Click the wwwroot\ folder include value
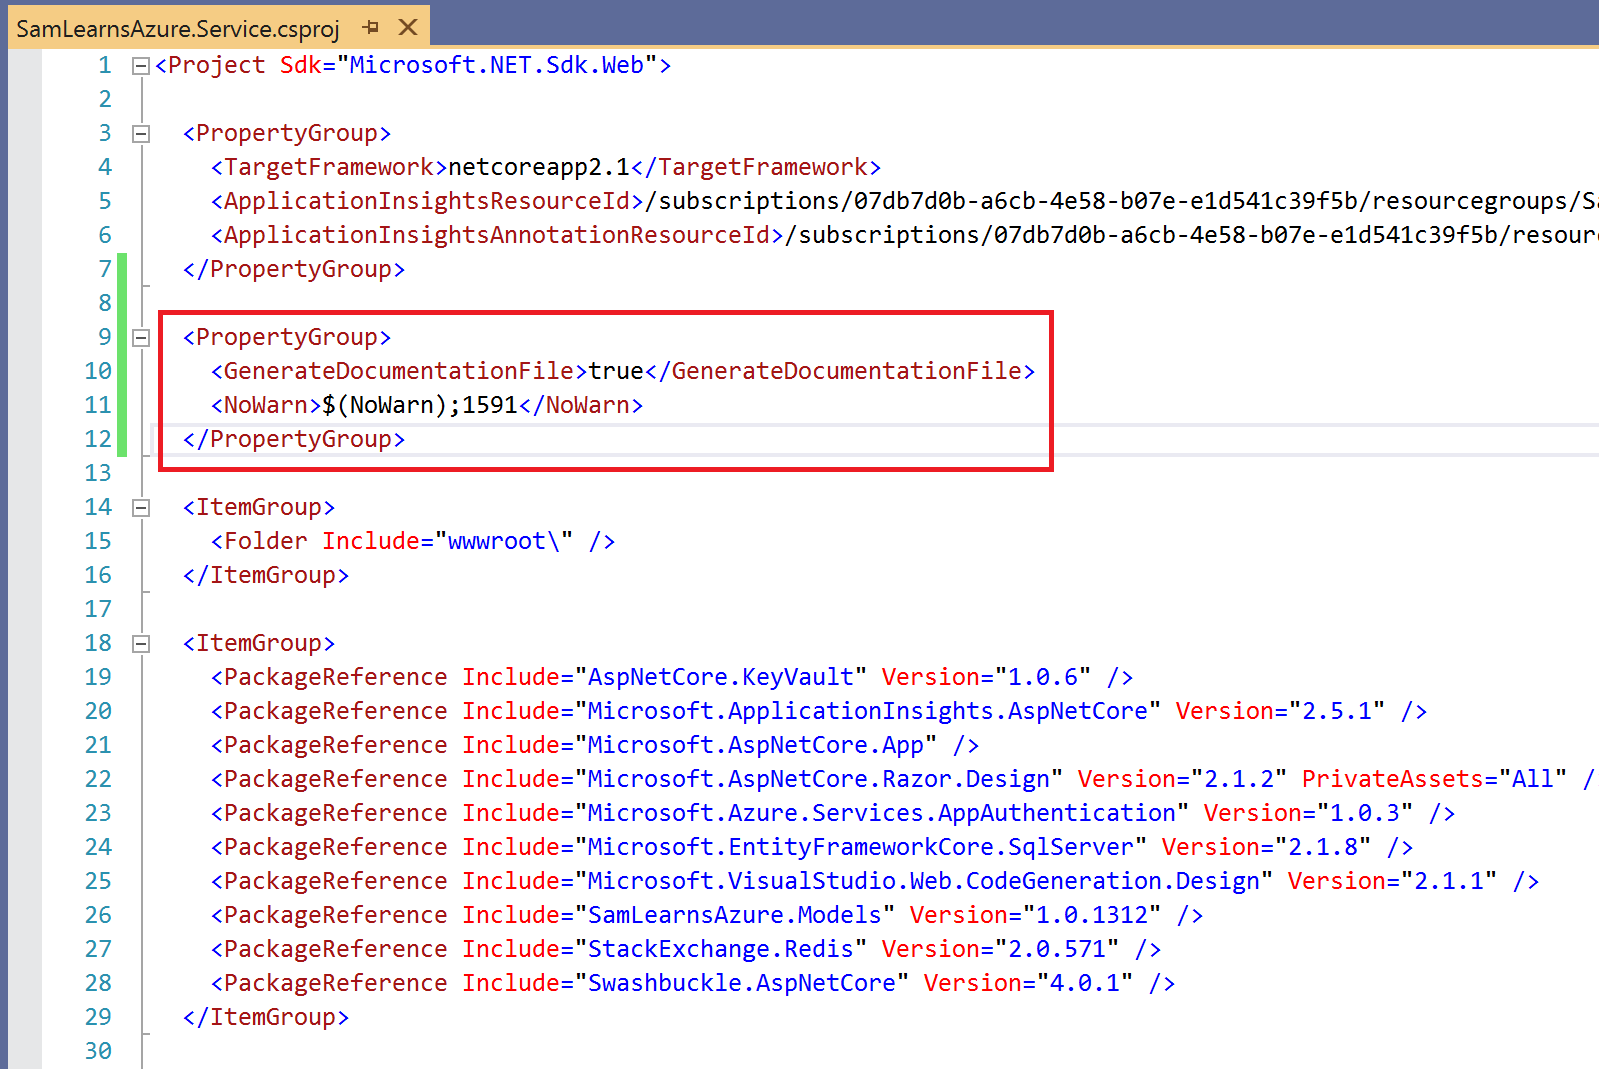The width and height of the screenshot is (1600, 1069). point(503,541)
